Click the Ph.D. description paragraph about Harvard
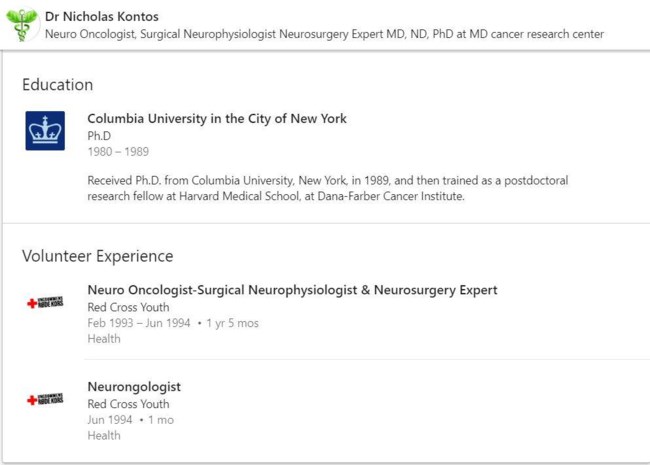The width and height of the screenshot is (650, 465). click(x=327, y=188)
